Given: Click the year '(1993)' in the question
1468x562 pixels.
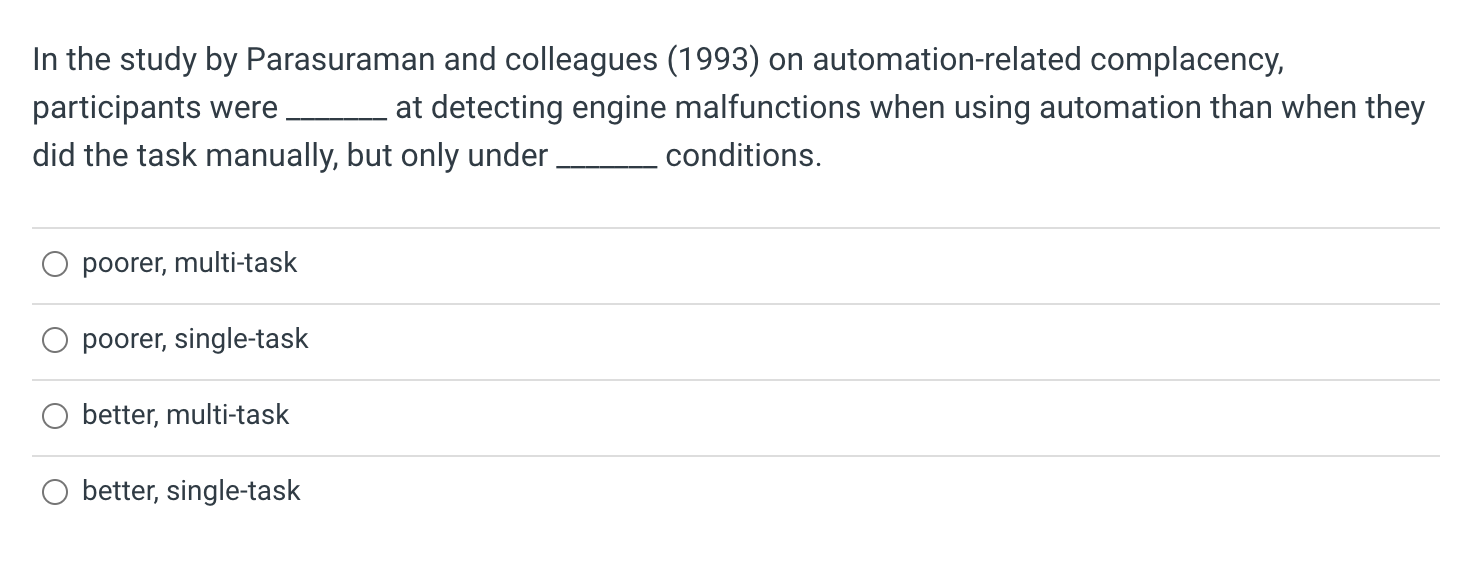Looking at the screenshot, I should (713, 60).
